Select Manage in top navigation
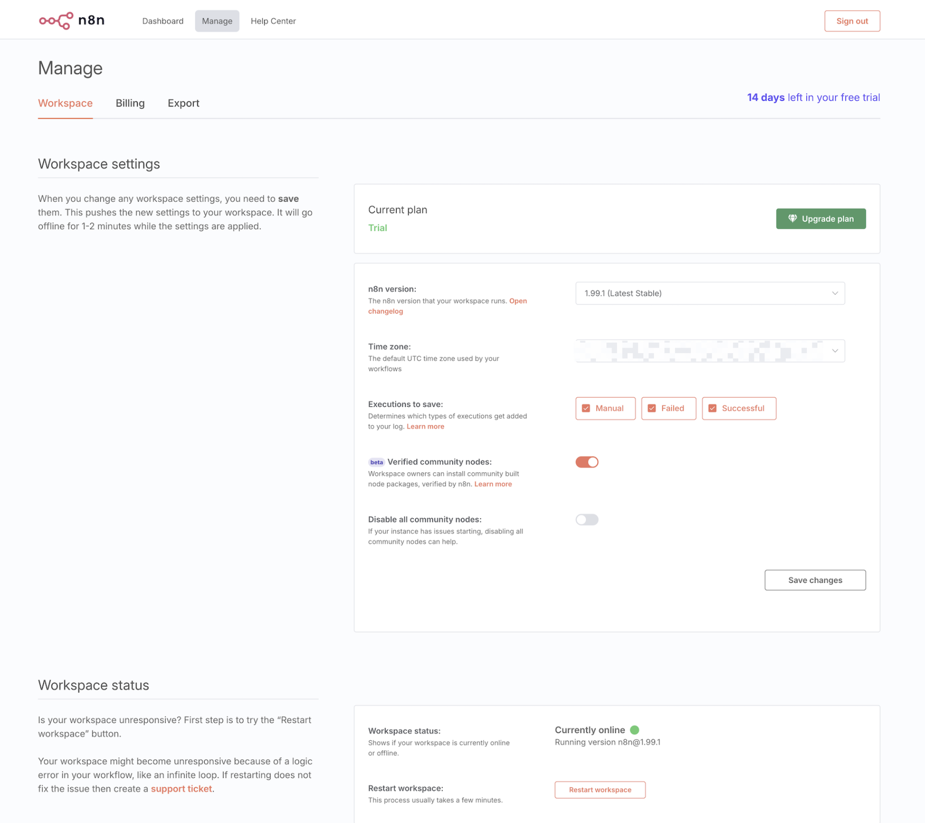Screen dimensions: 925x823 coord(217,21)
